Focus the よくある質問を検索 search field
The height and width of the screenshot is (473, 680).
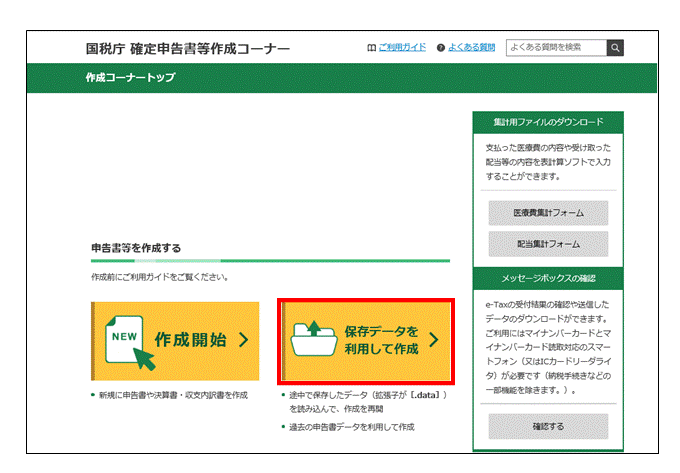[x=556, y=47]
